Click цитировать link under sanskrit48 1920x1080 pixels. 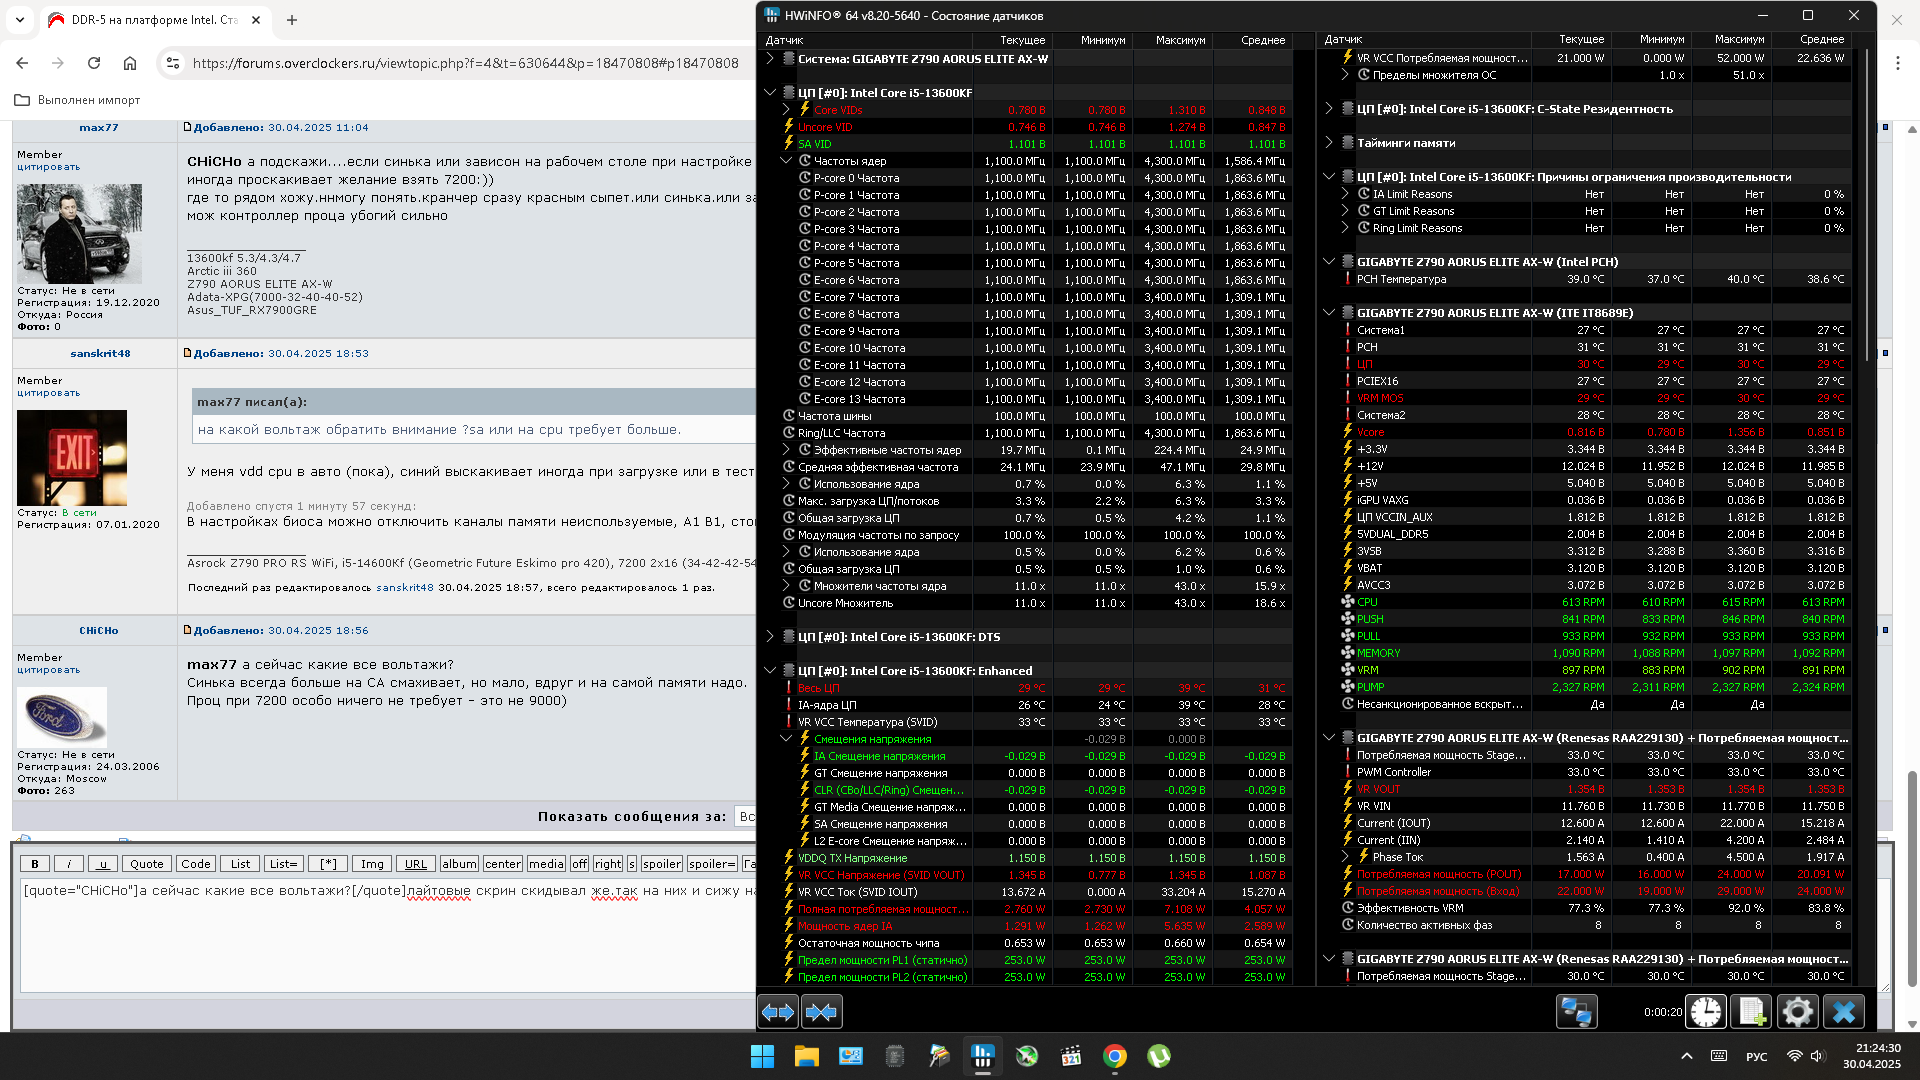pyautogui.click(x=48, y=393)
